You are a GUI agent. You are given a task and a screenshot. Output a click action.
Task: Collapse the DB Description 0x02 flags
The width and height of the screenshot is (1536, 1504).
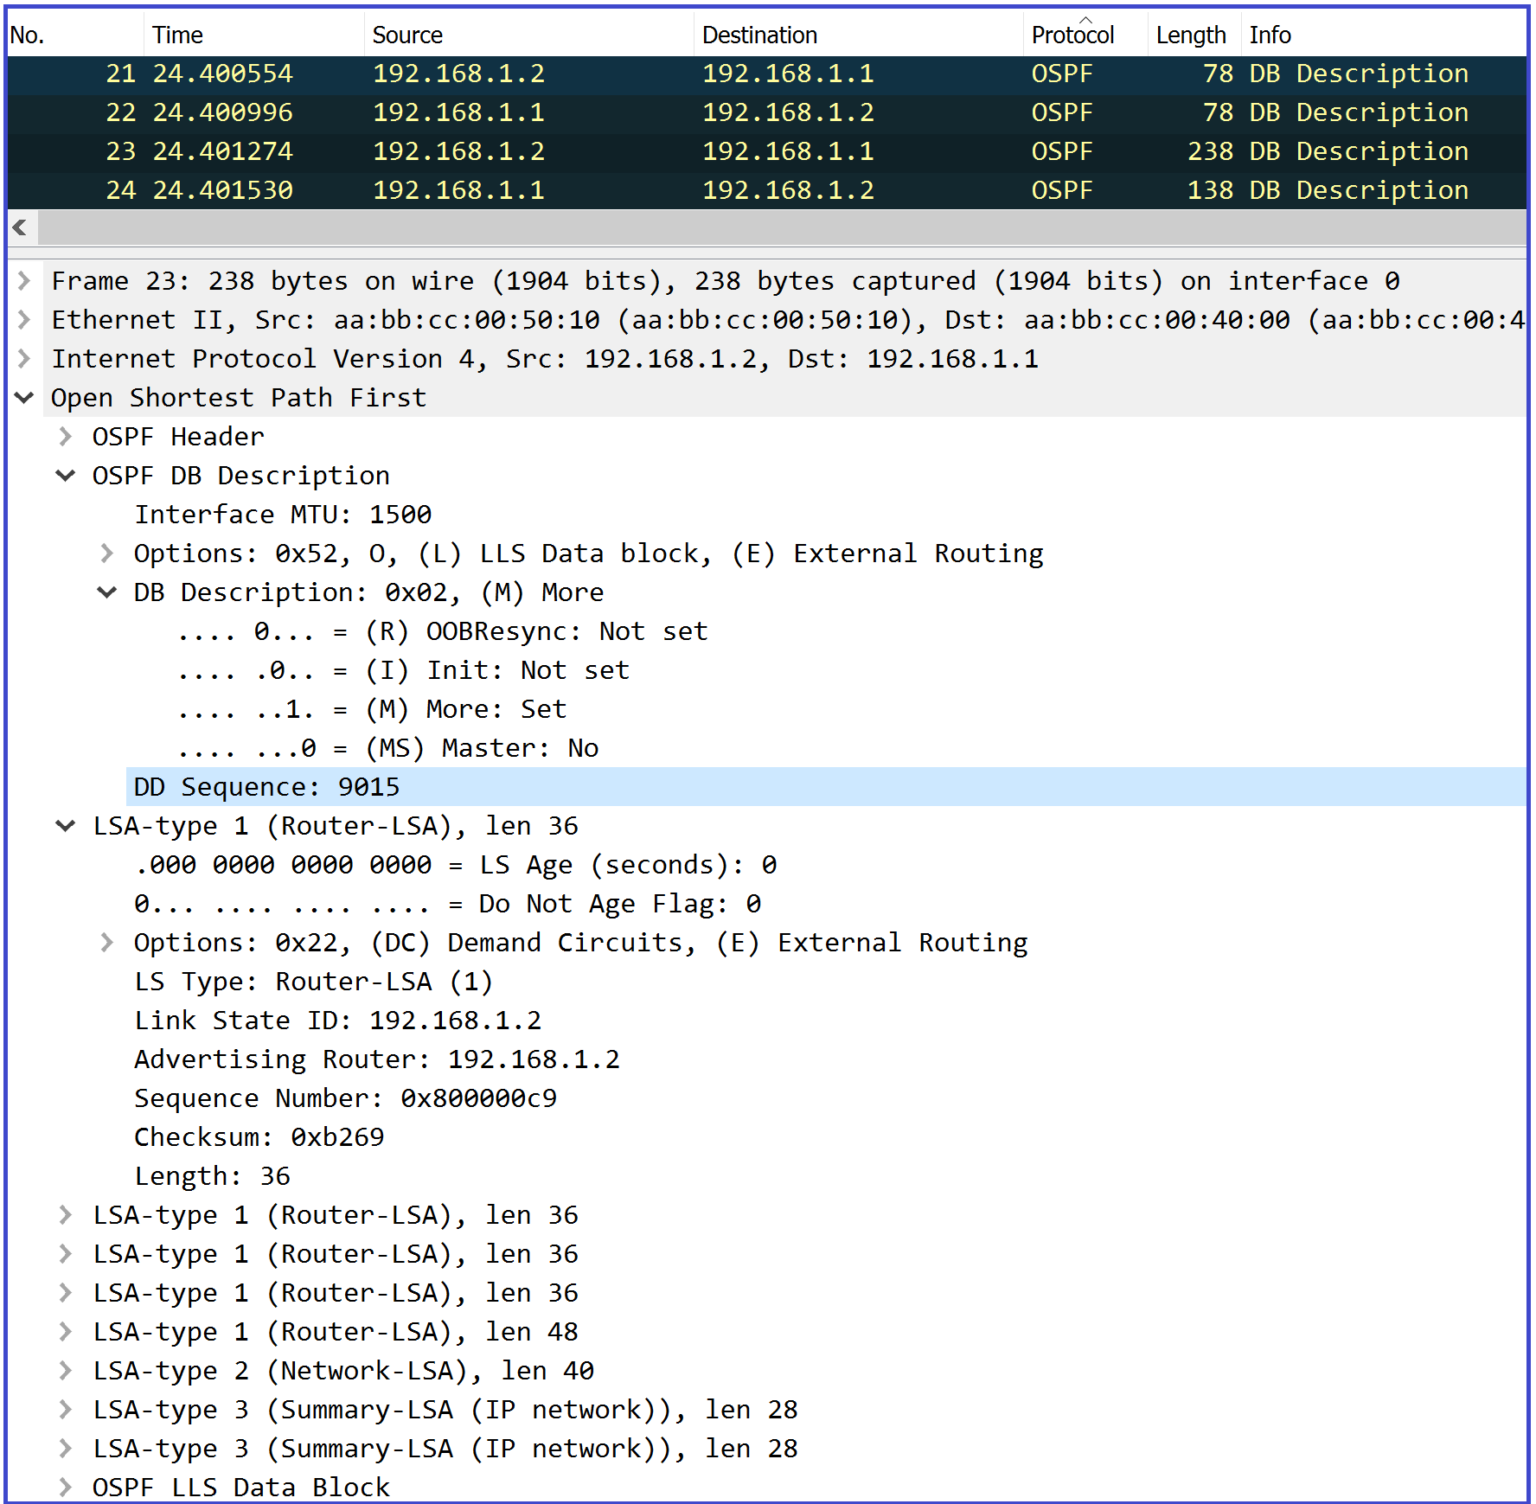coord(107,593)
